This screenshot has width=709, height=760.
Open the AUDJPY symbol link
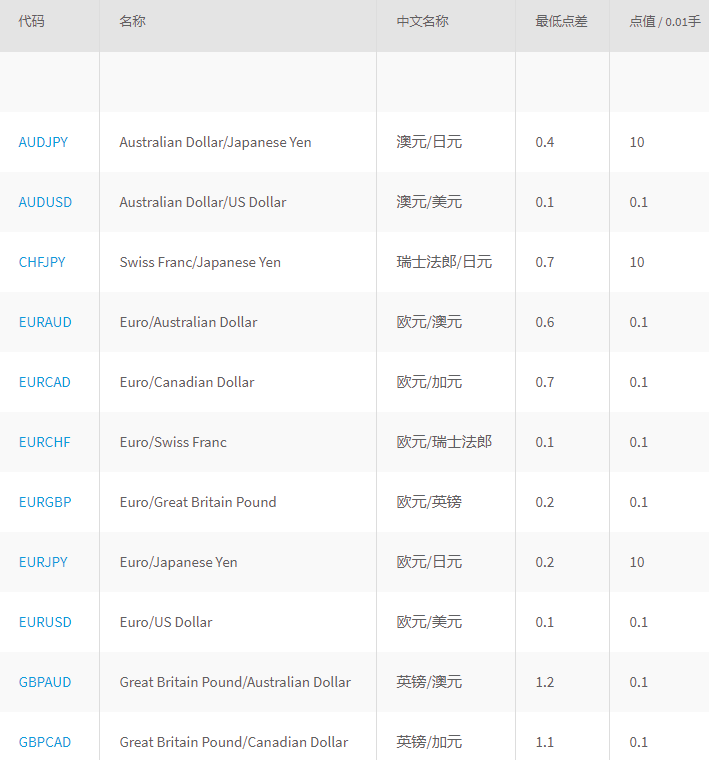pyautogui.click(x=43, y=142)
